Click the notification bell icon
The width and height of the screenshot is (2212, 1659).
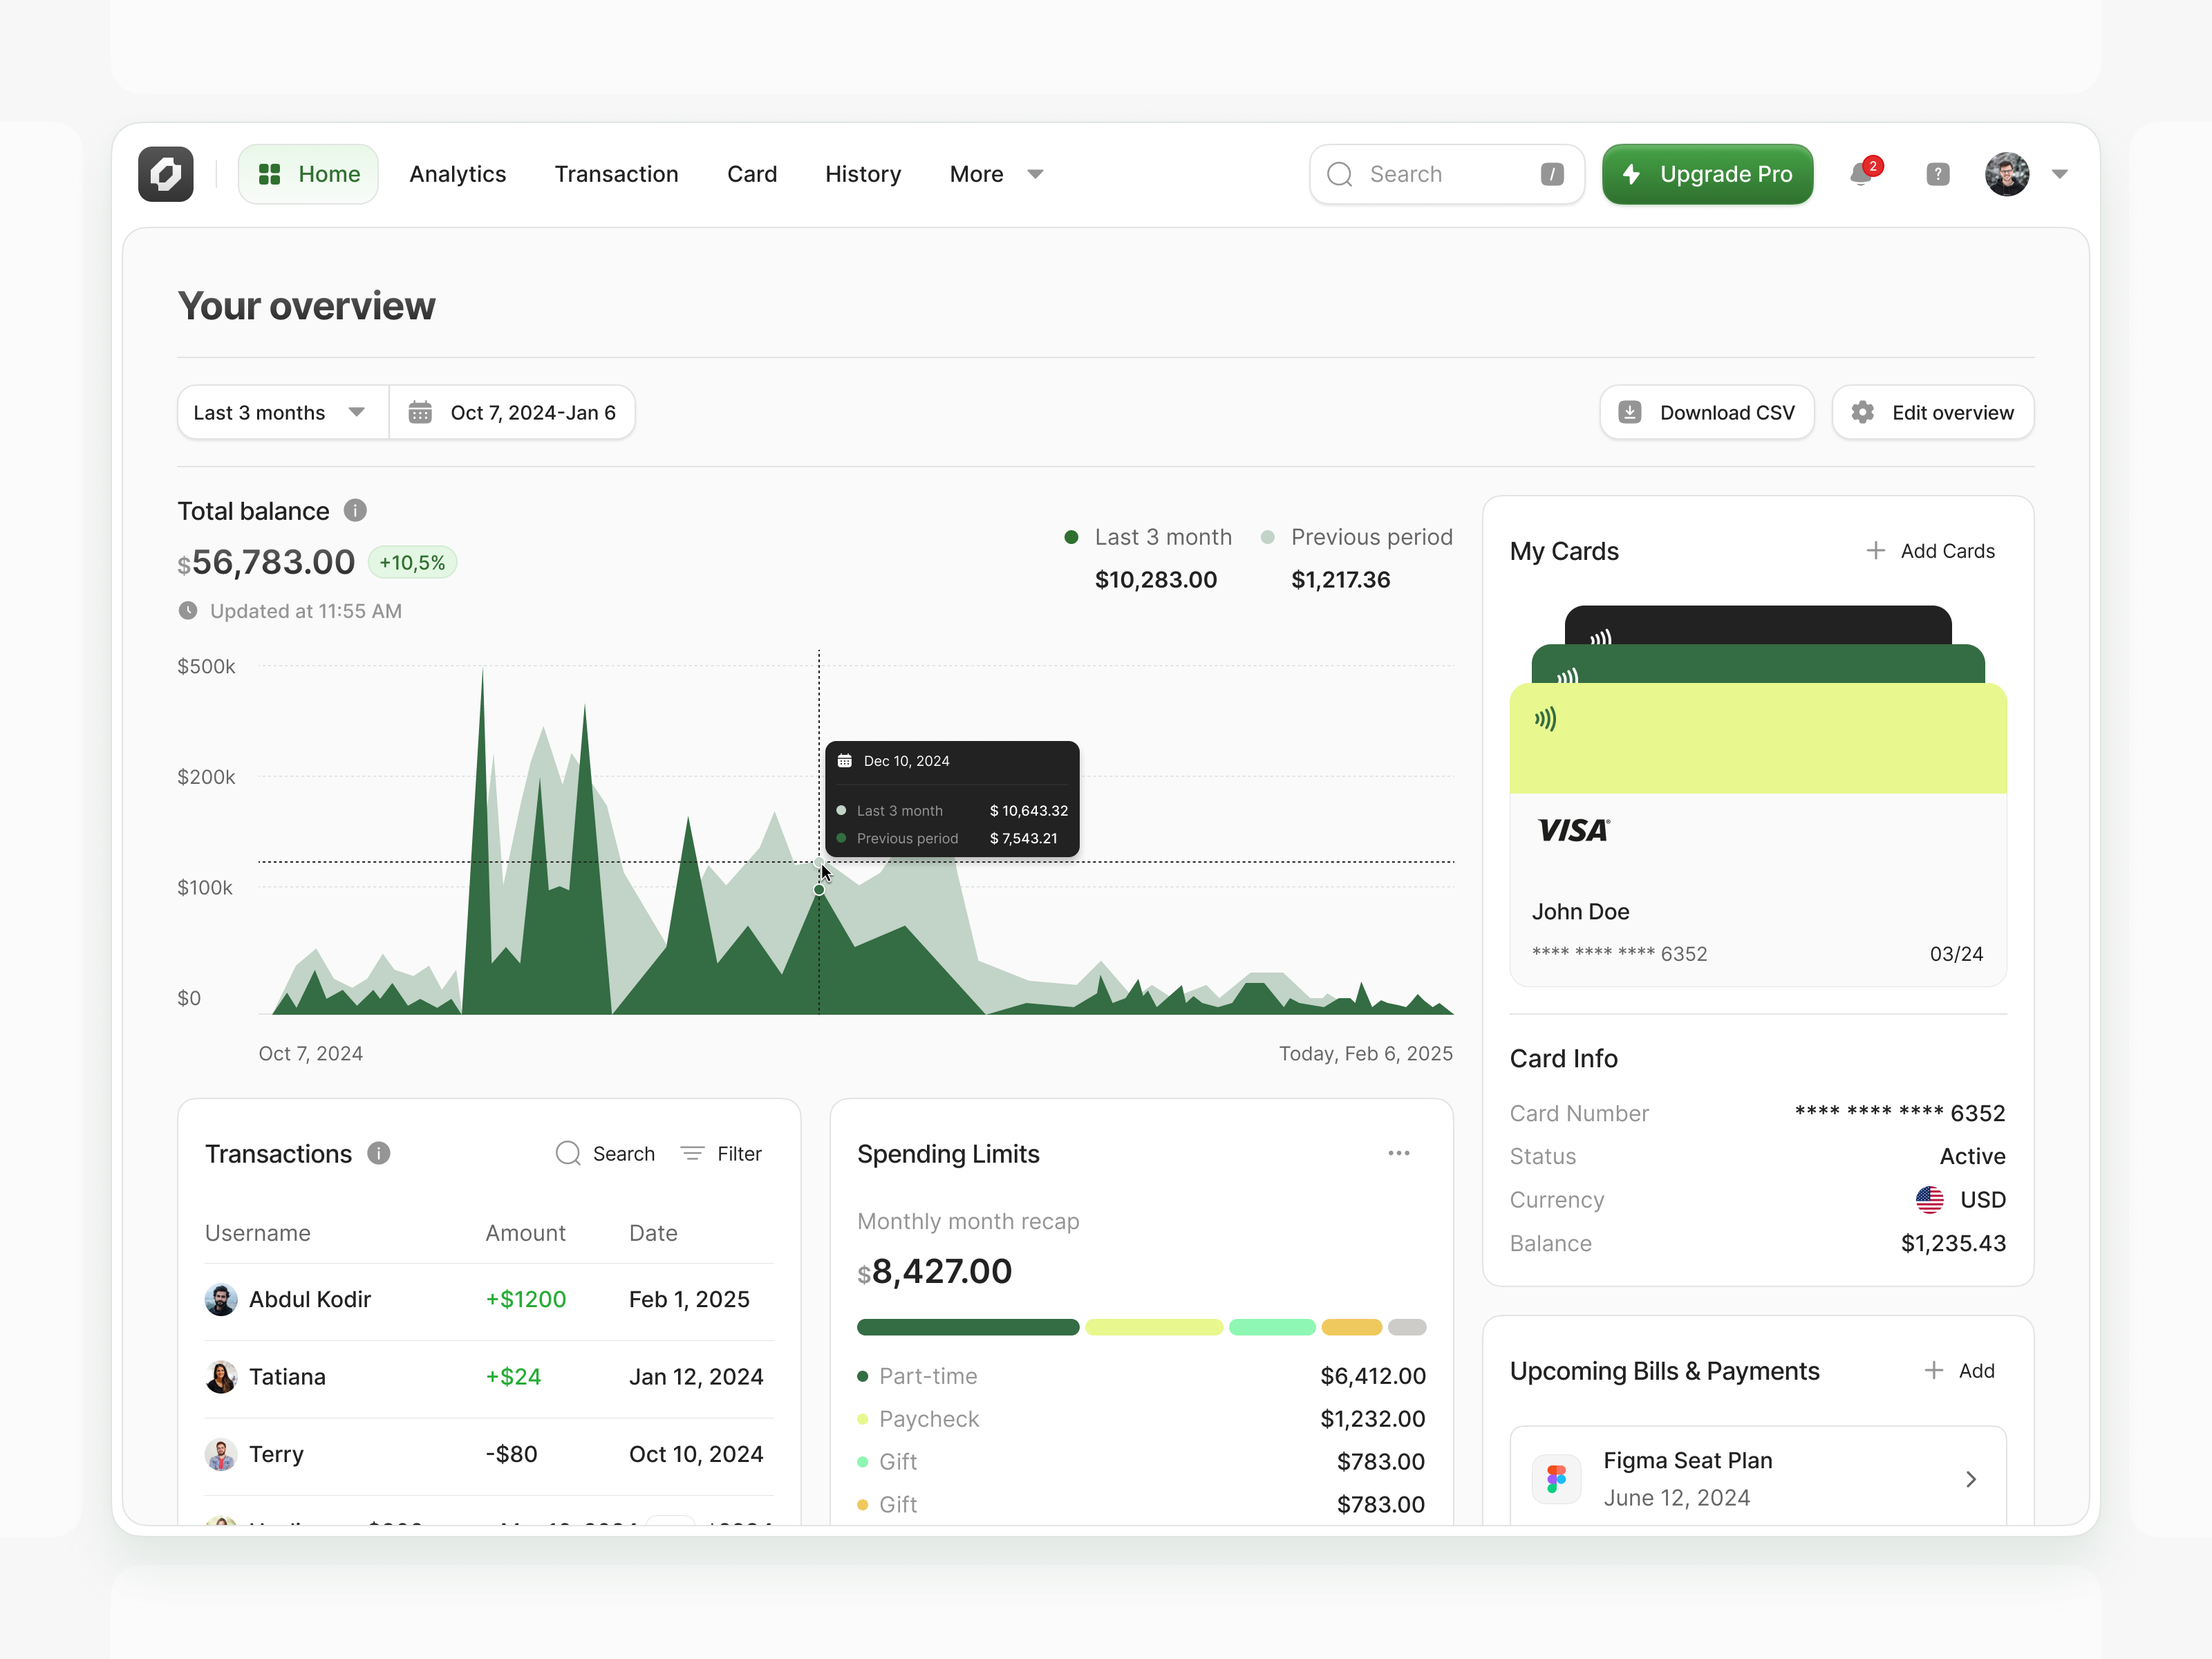tap(1861, 174)
